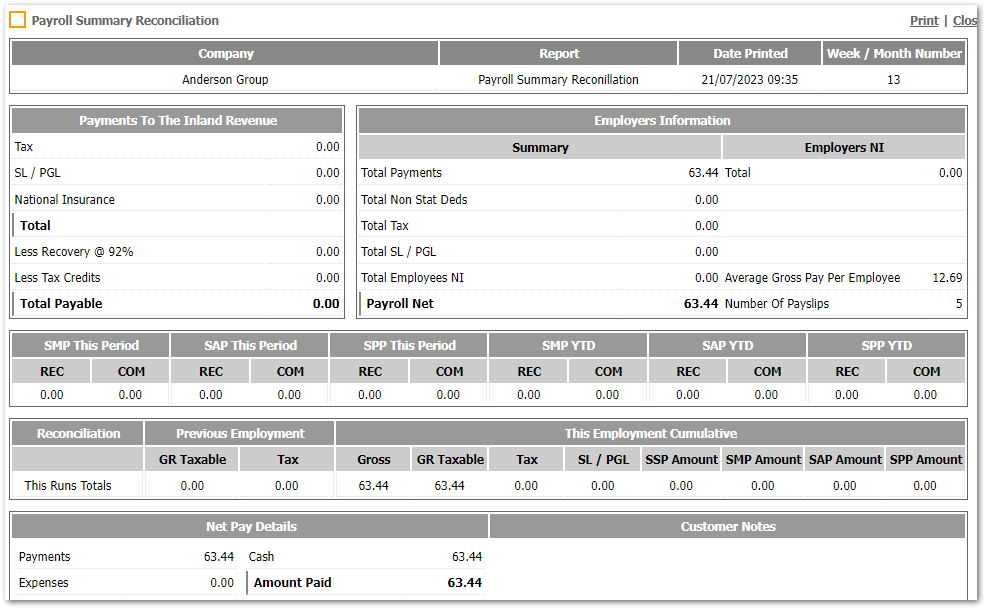Click the Week / Month Number header
Screen dimensions: 986x609
point(894,54)
